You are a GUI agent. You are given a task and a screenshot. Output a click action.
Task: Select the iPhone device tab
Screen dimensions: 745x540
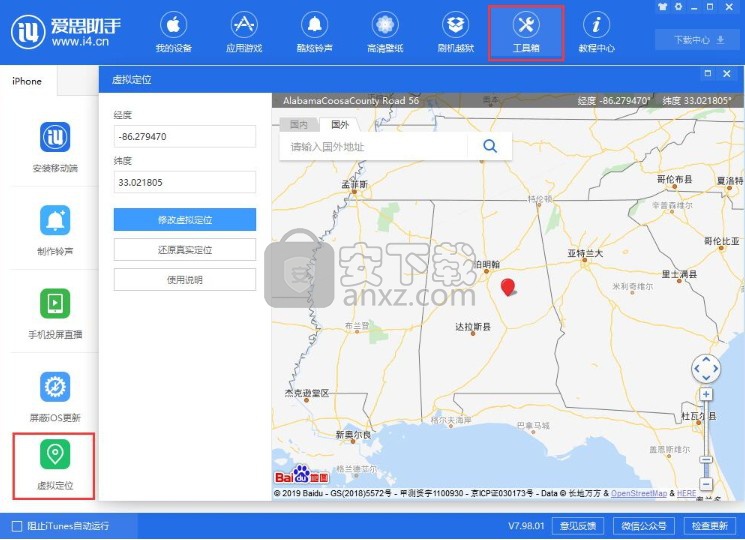click(x=27, y=81)
